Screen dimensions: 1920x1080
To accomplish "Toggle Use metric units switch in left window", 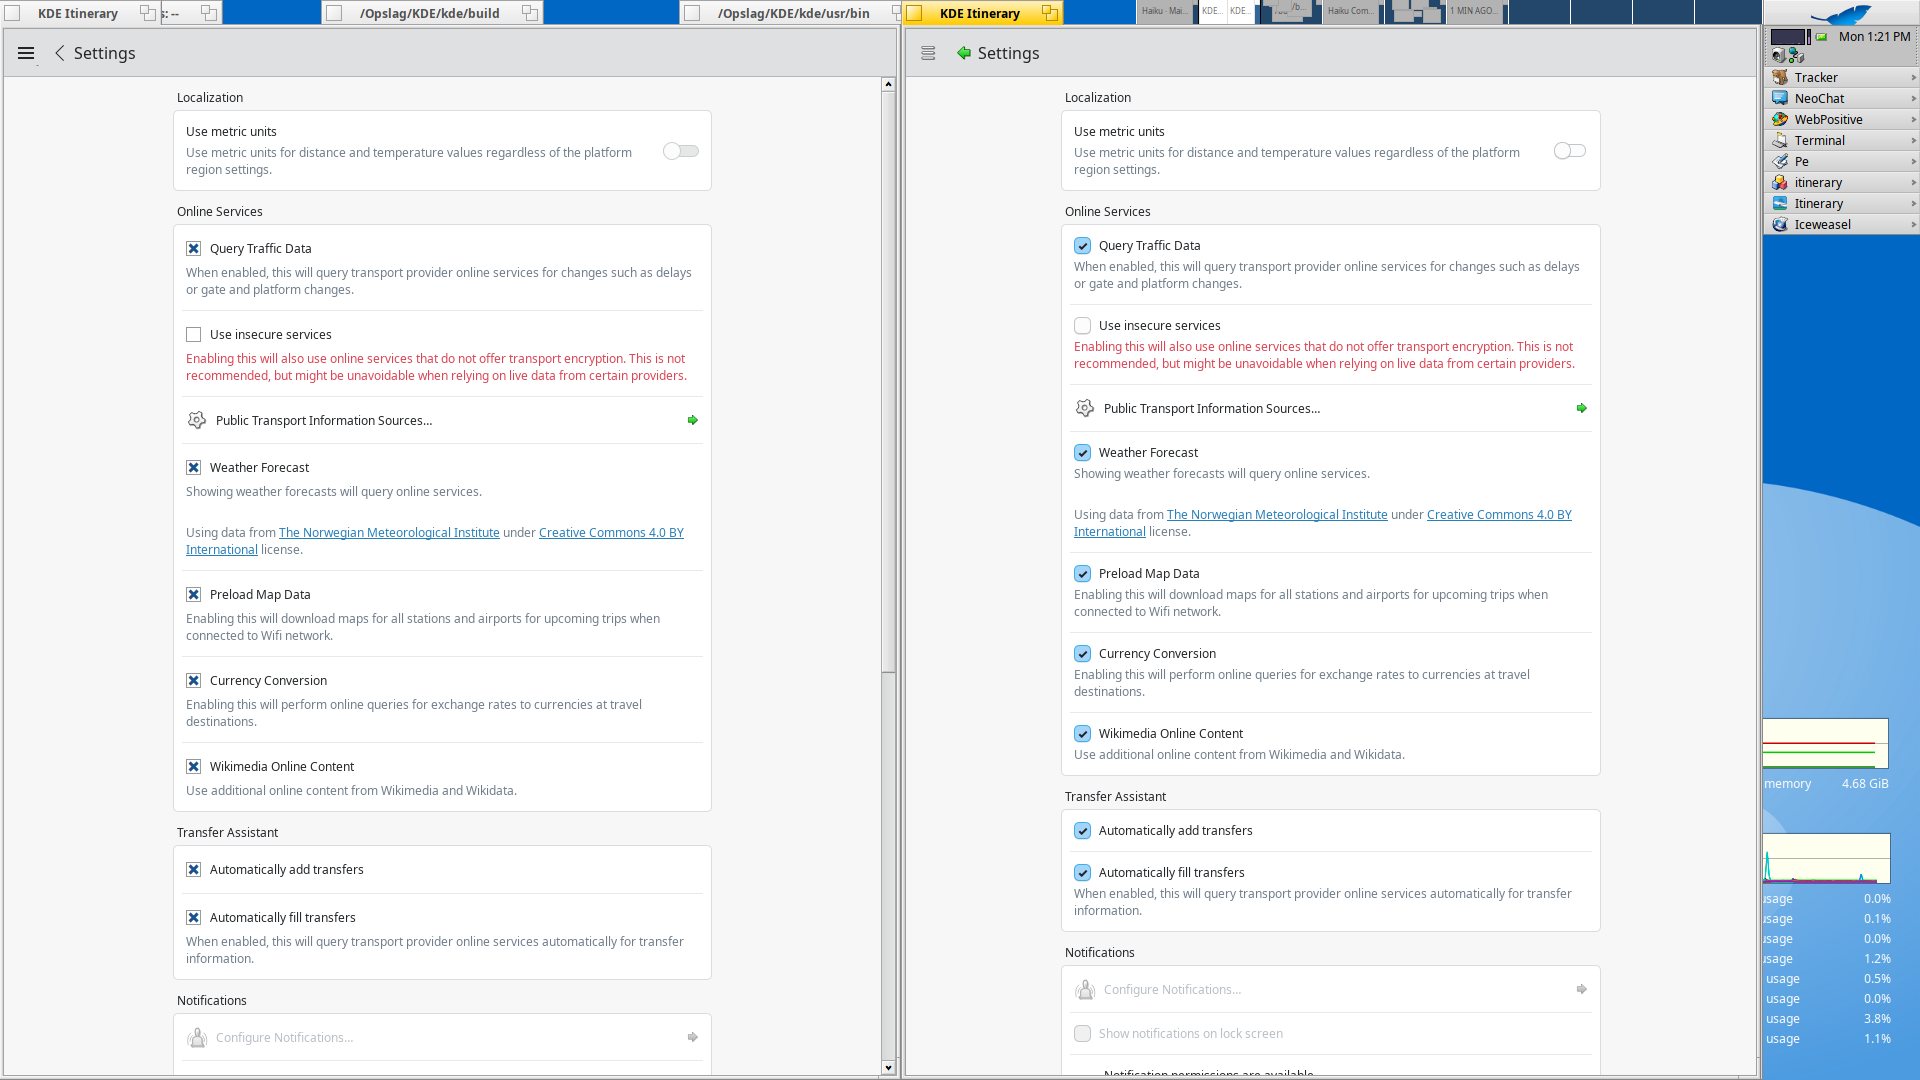I will tap(681, 151).
